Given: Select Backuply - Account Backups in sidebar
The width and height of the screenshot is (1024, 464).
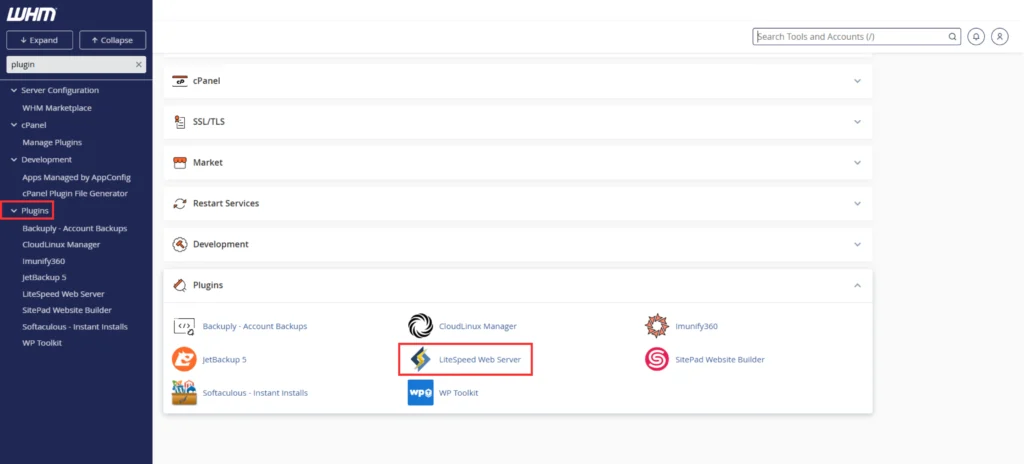Looking at the screenshot, I should (x=74, y=228).
